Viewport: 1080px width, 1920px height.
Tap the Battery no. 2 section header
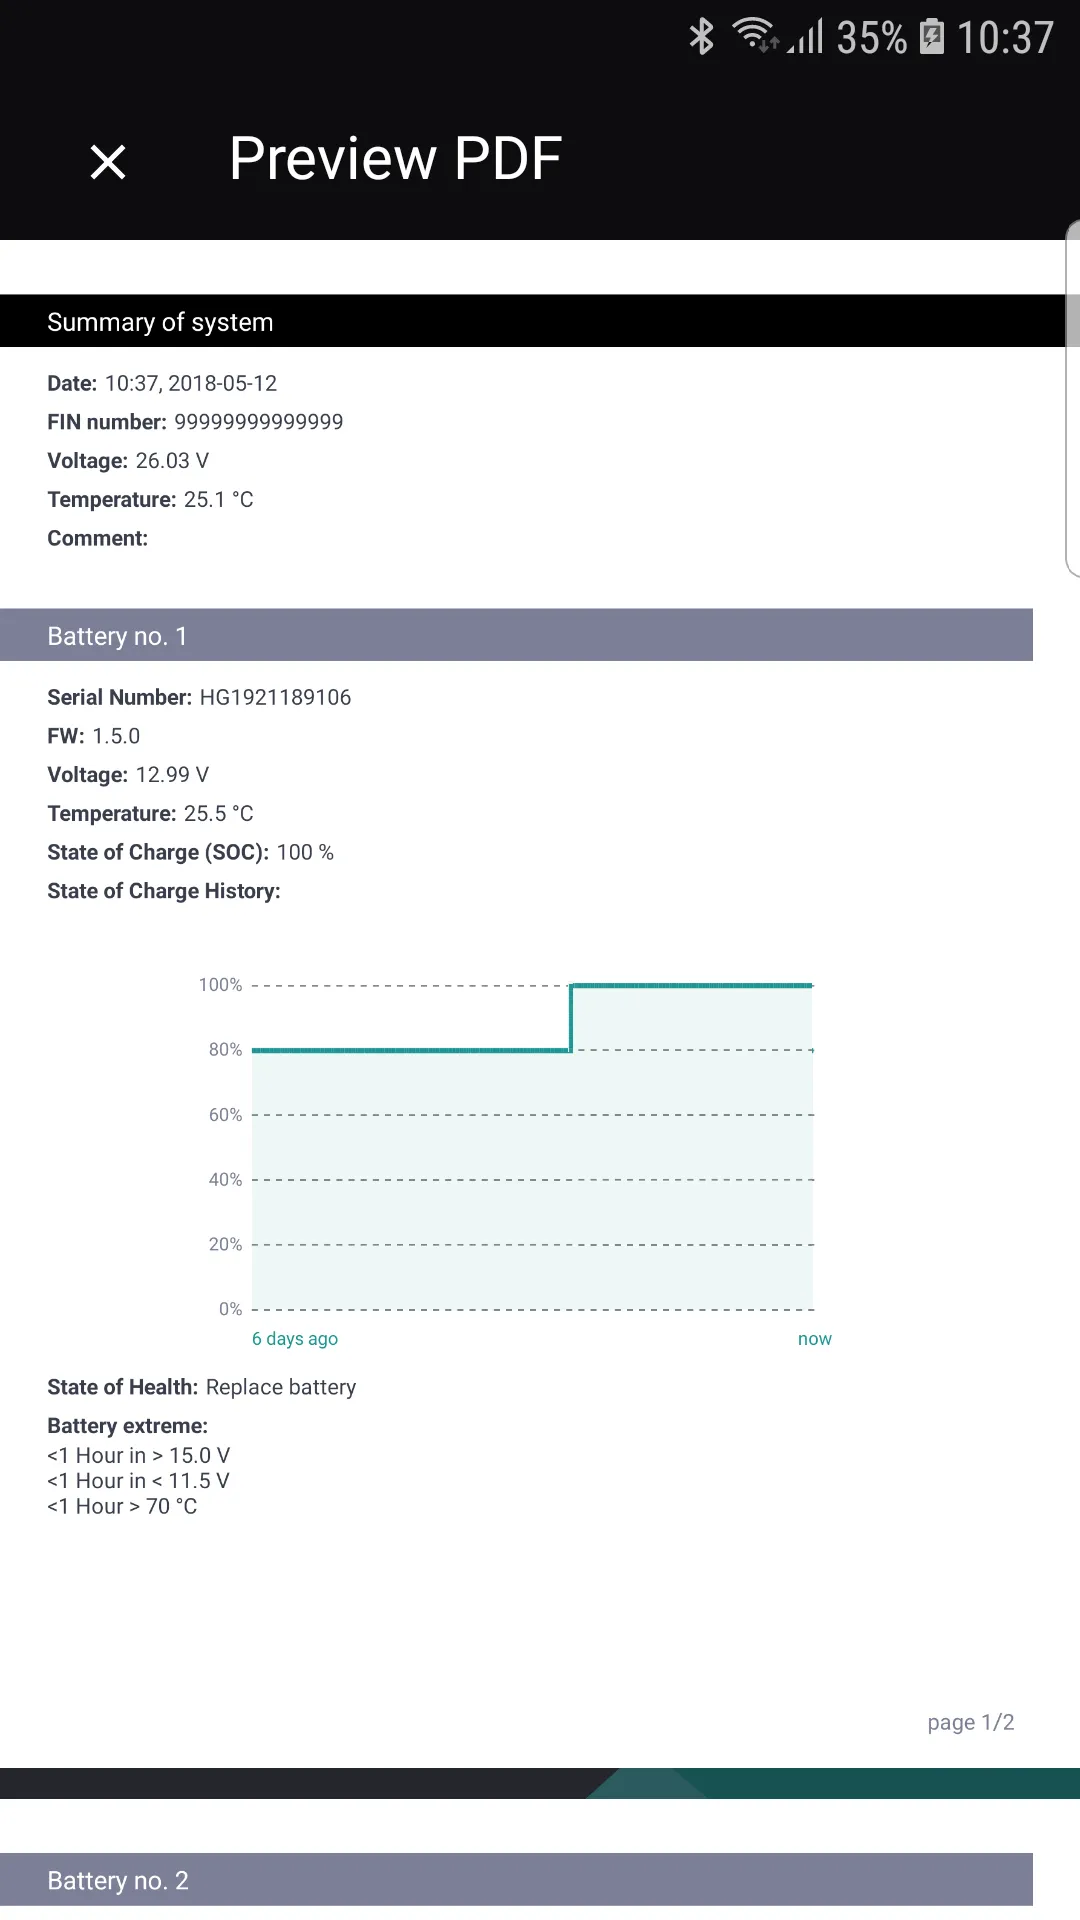(x=118, y=1880)
